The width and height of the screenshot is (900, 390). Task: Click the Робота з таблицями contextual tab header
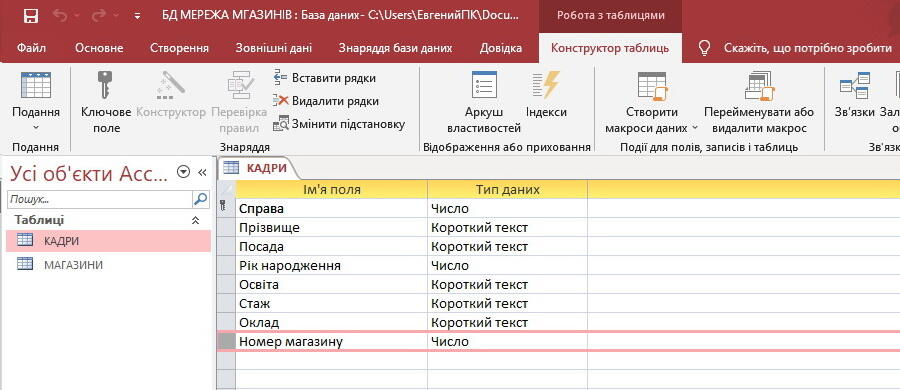610,16
